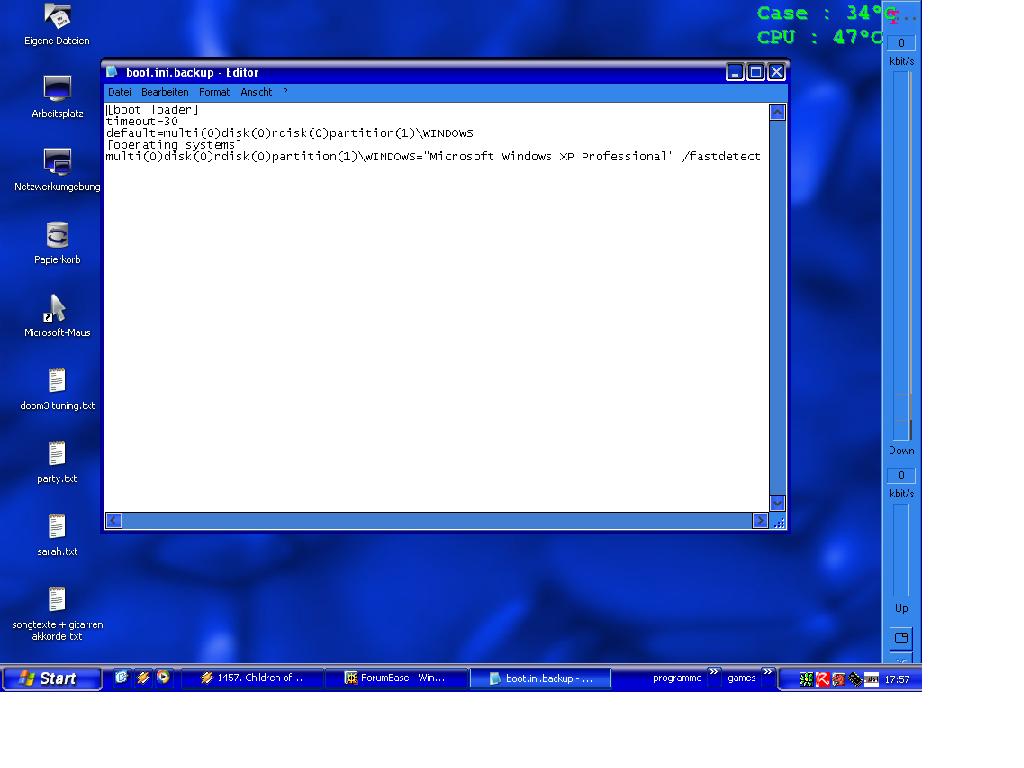This screenshot has width=1024, height=768.
Task: Click the red K antivirus tray icon
Action: (x=822, y=680)
